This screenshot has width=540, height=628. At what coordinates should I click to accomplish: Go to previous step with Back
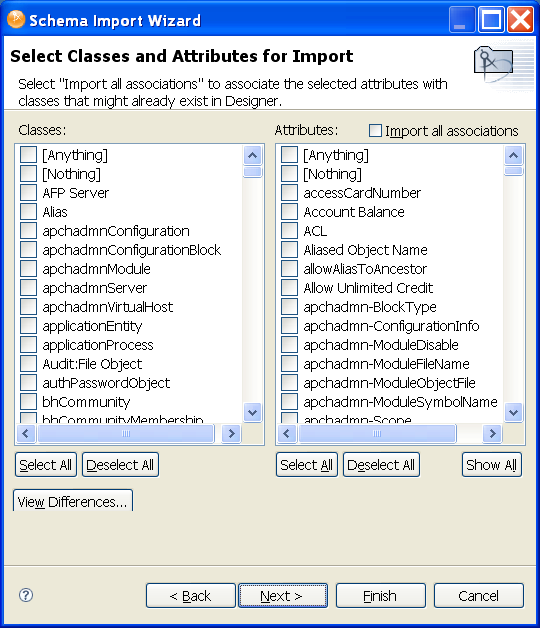tap(191, 596)
